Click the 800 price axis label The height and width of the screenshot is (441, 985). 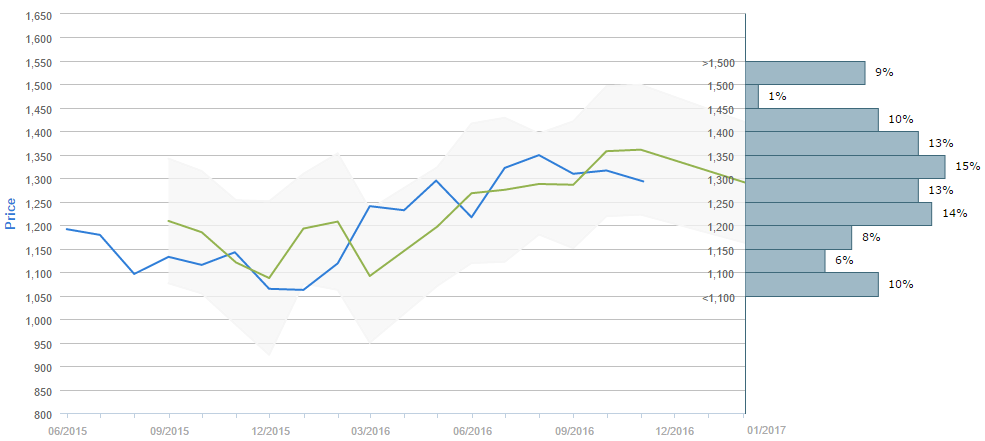[45, 414]
